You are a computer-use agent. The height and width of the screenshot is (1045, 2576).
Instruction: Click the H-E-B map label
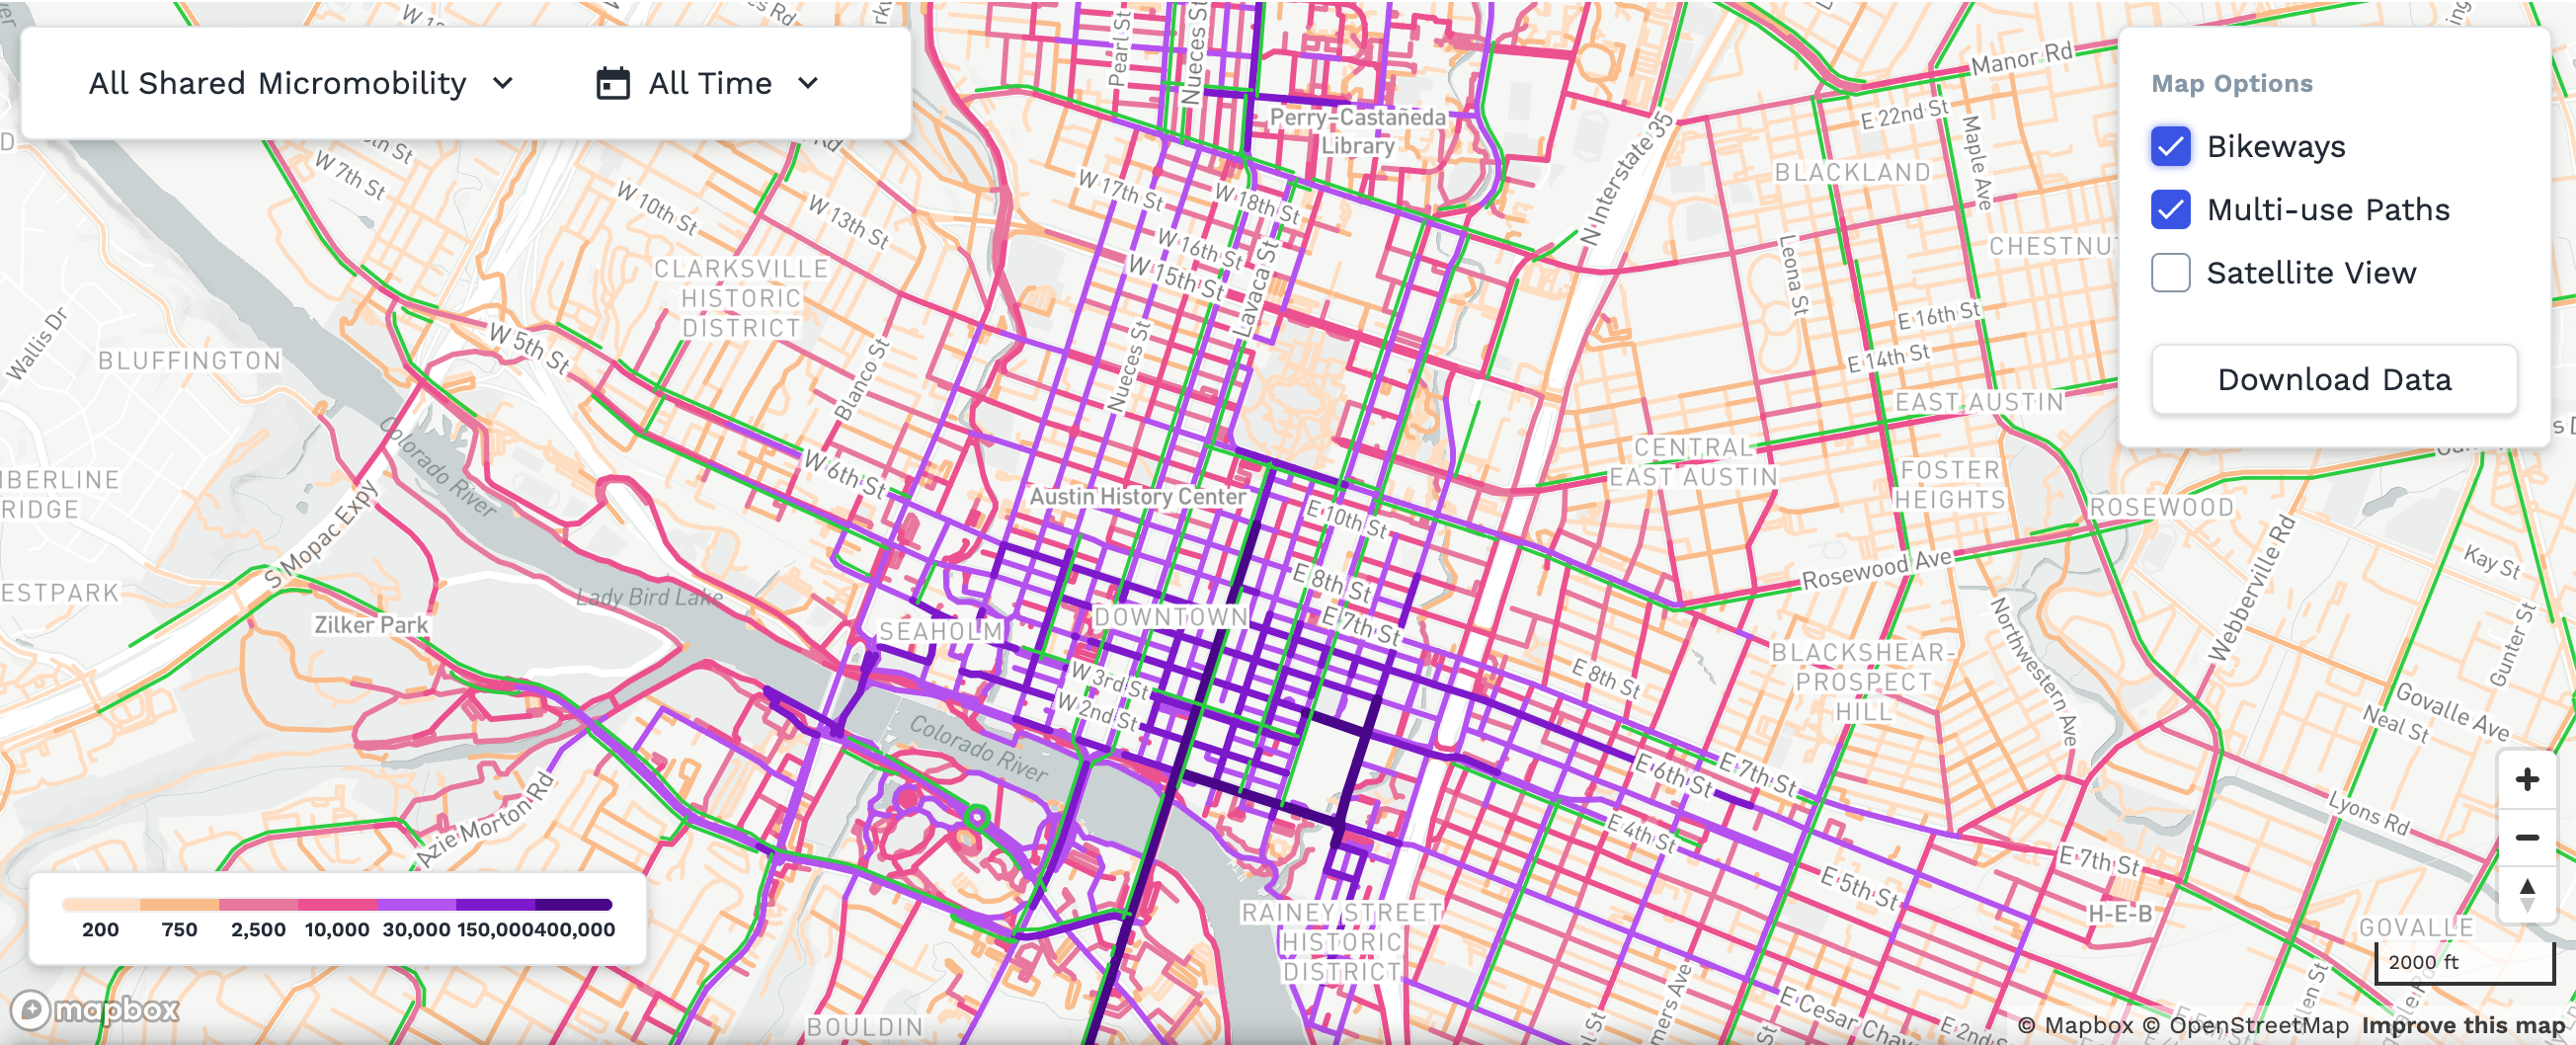tap(2119, 913)
